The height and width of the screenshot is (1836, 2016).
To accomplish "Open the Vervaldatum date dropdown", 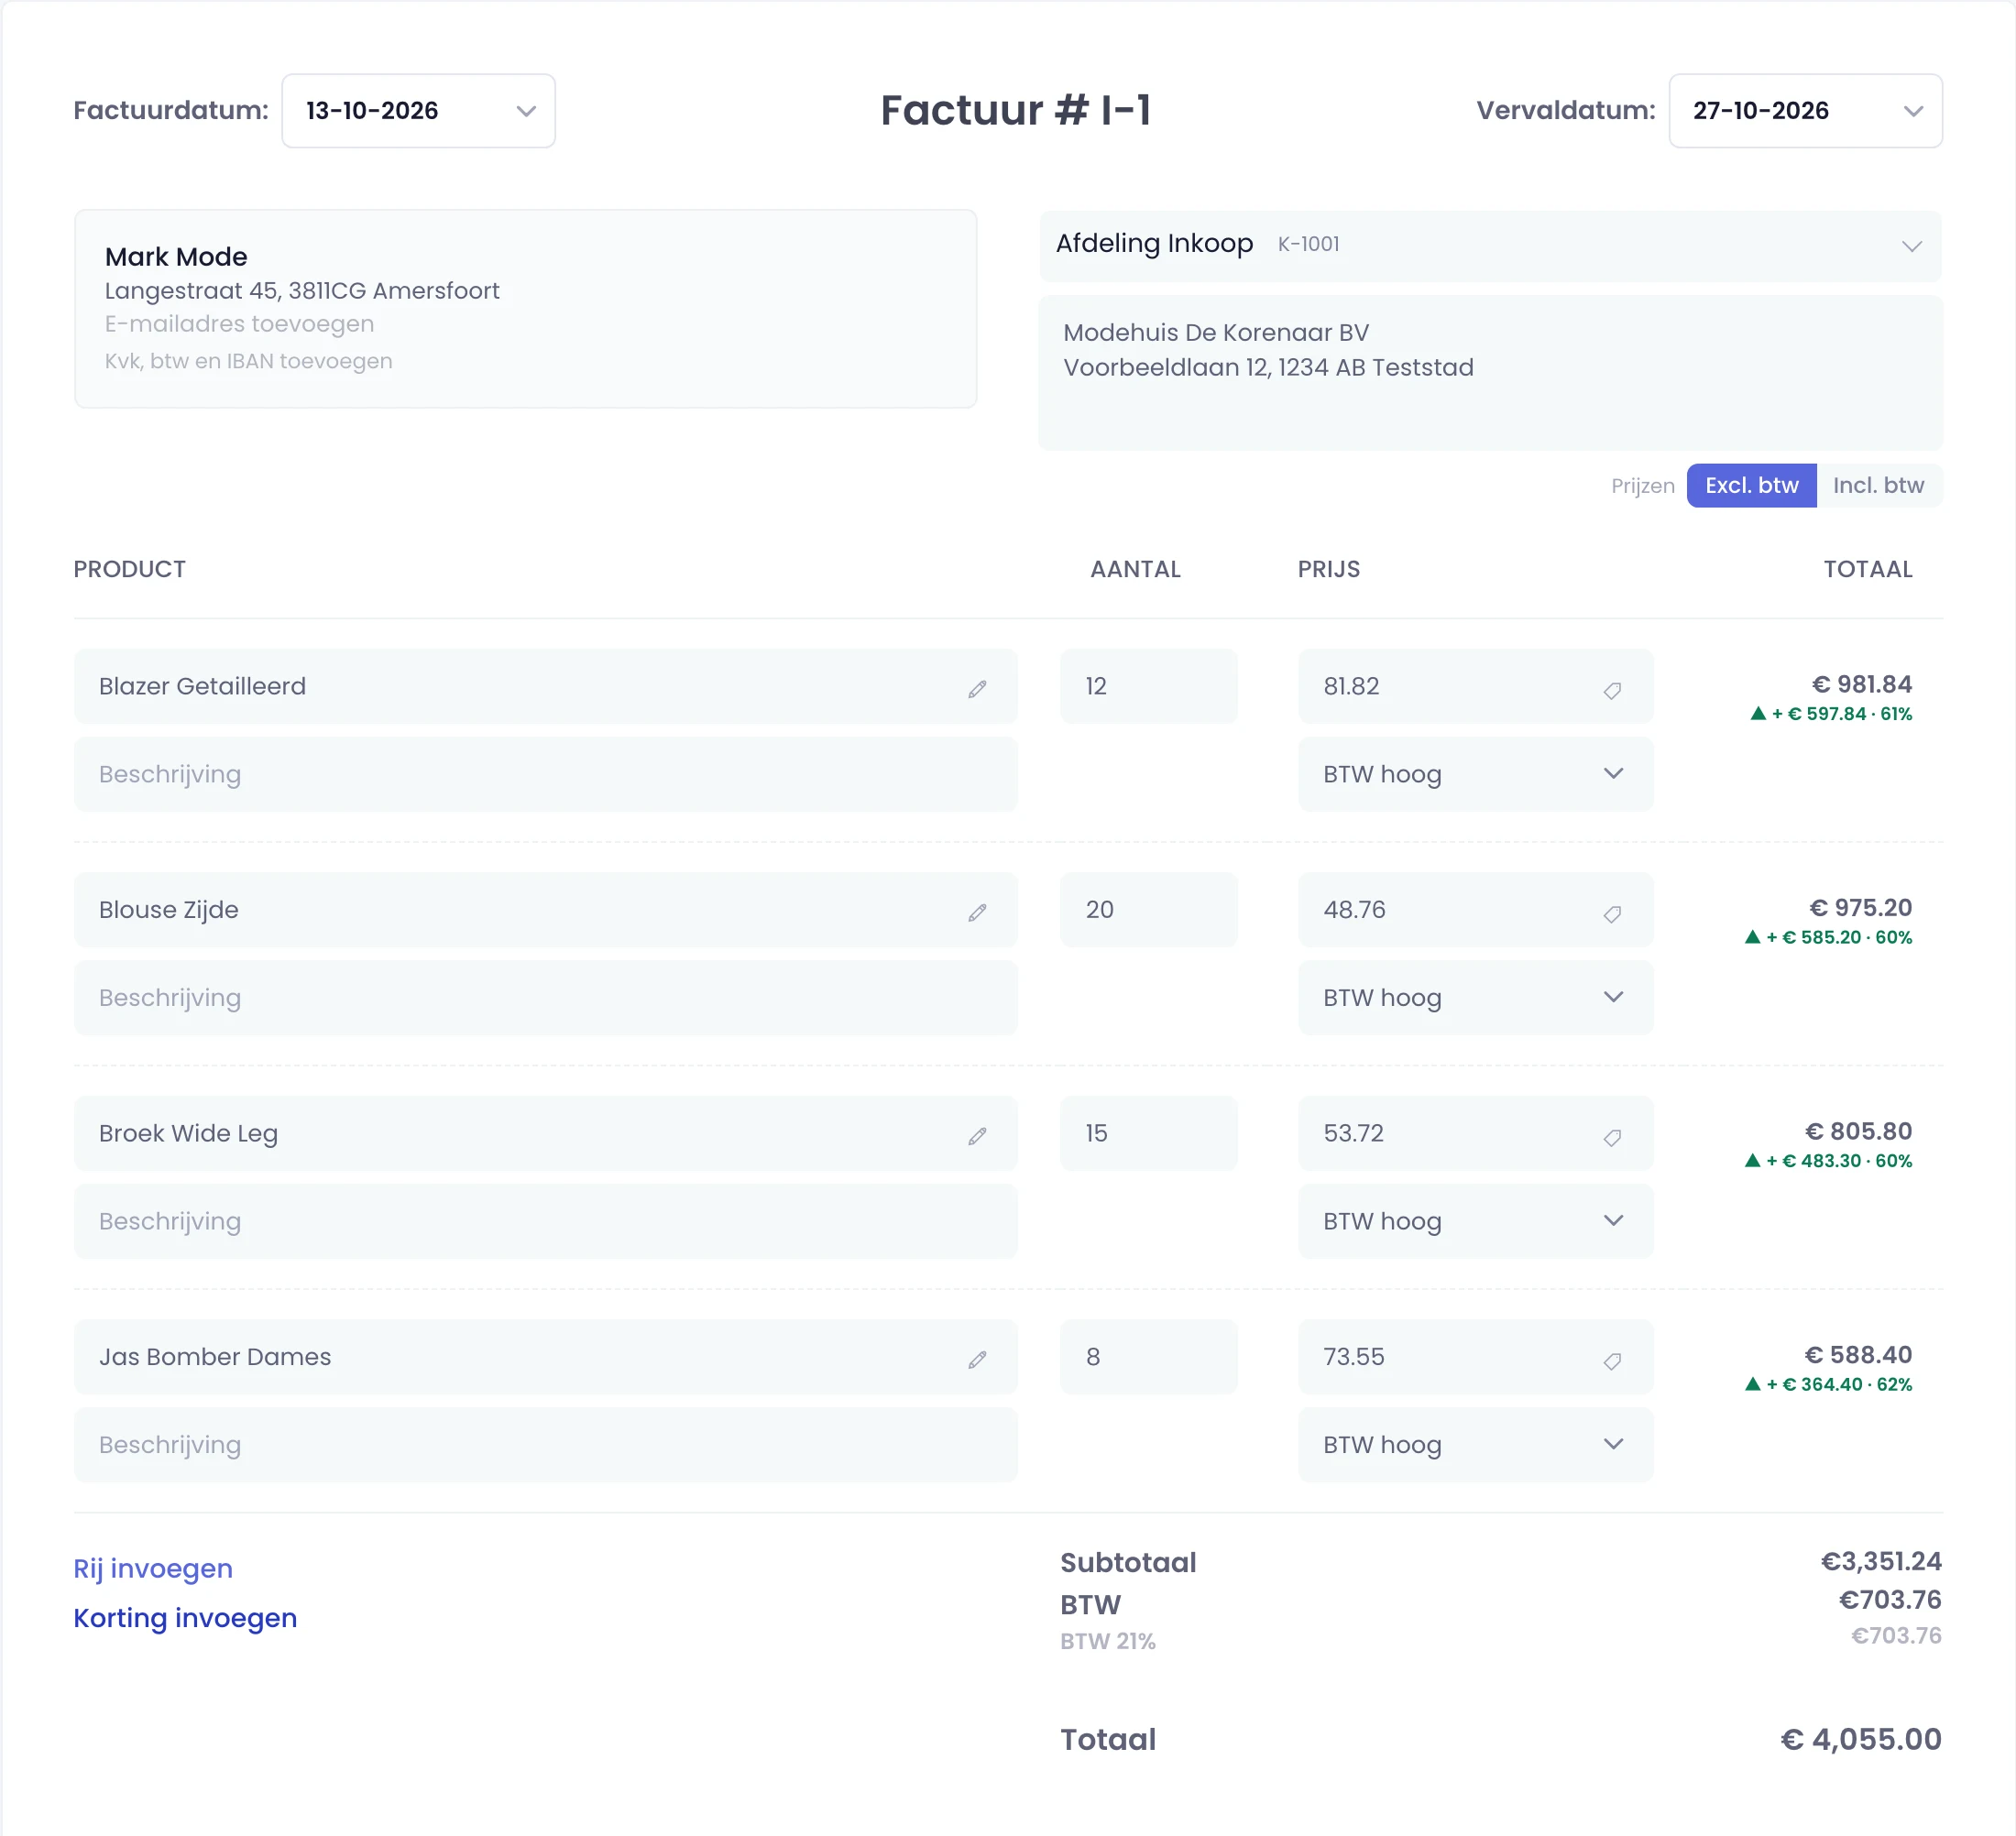I will pos(1805,111).
